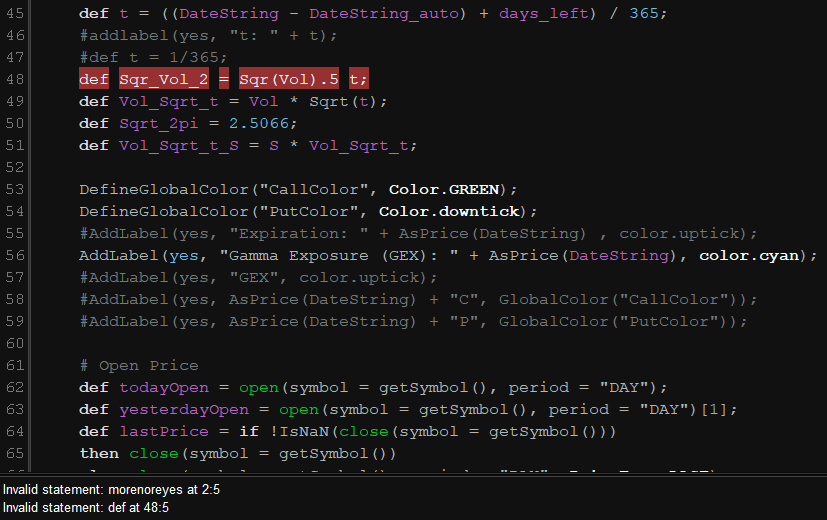Click line number 60 beside the blank line
The height and width of the screenshot is (520, 827).
pyautogui.click(x=14, y=343)
